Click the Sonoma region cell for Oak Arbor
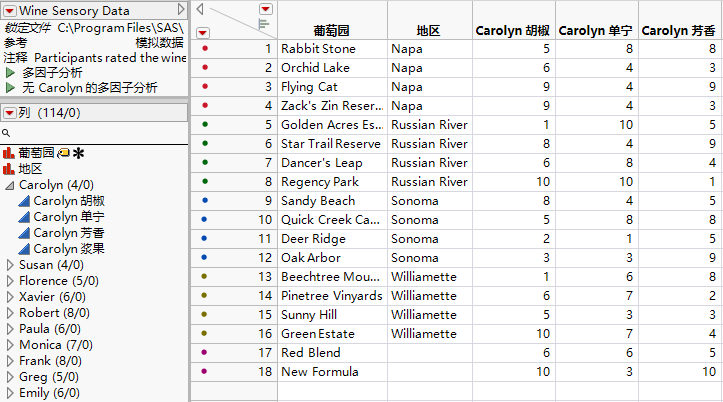Screen dimensions: 723x402 tap(430, 258)
